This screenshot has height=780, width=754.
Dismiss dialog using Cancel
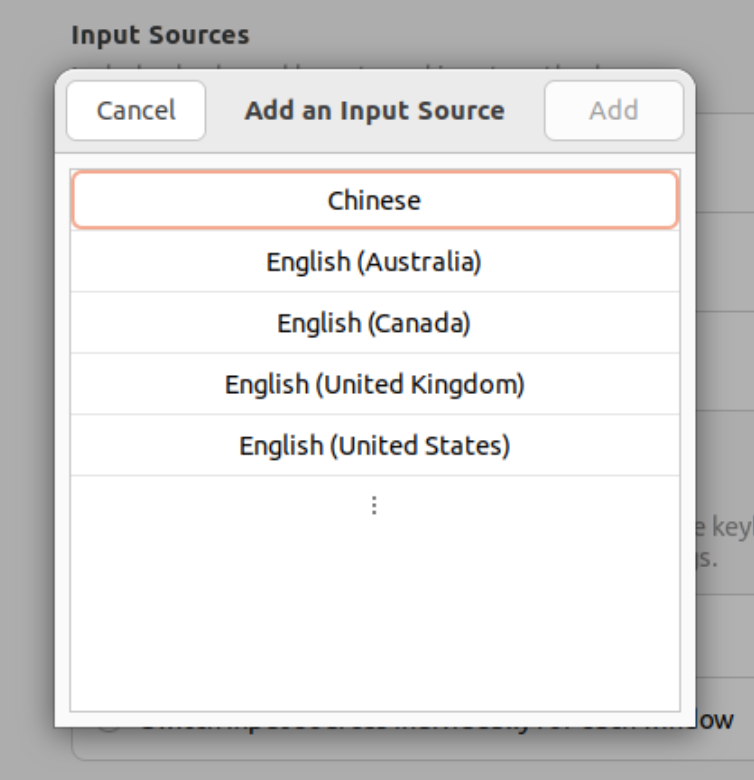click(136, 110)
